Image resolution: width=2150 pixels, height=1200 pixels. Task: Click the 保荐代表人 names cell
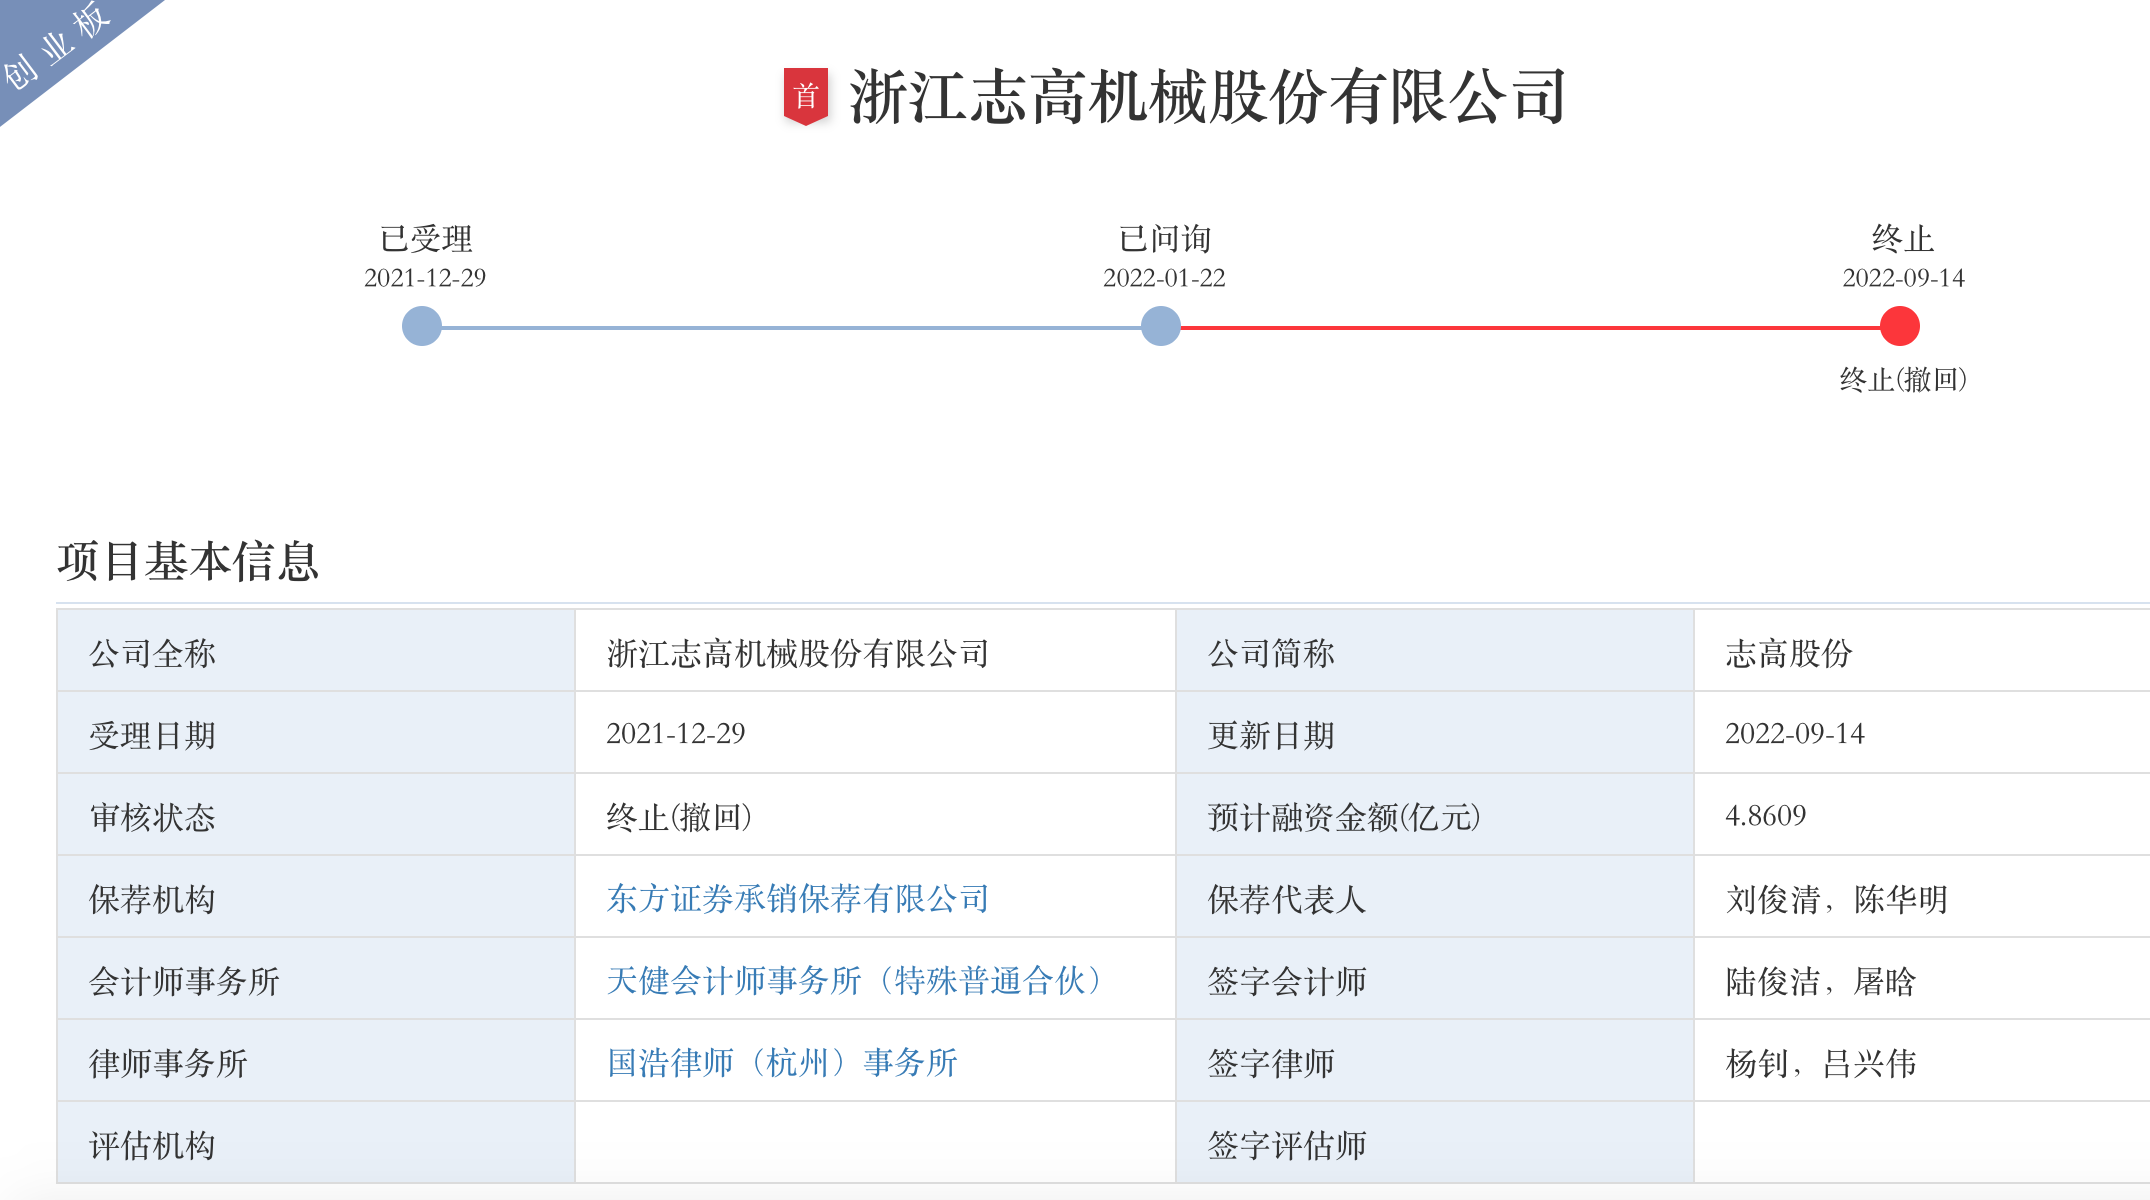pos(1836,899)
